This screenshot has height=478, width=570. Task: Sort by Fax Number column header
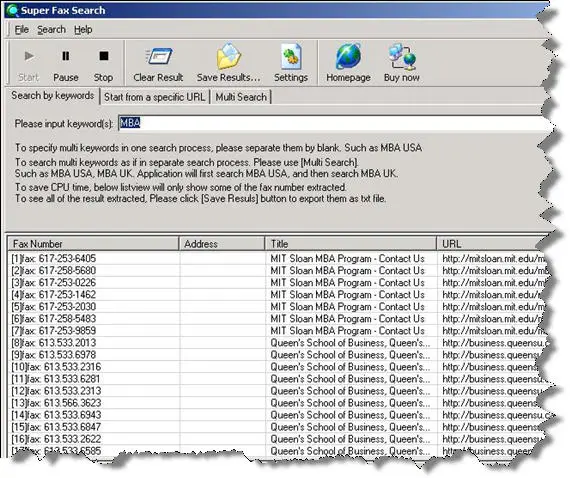tap(93, 244)
